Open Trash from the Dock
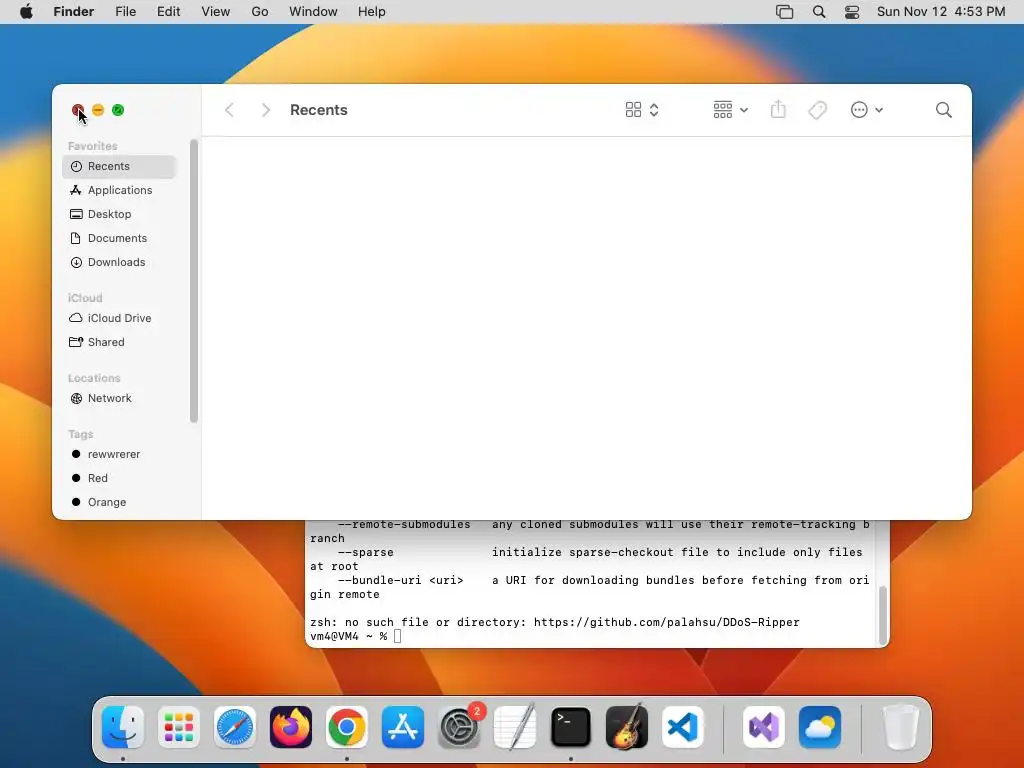 coord(901,727)
